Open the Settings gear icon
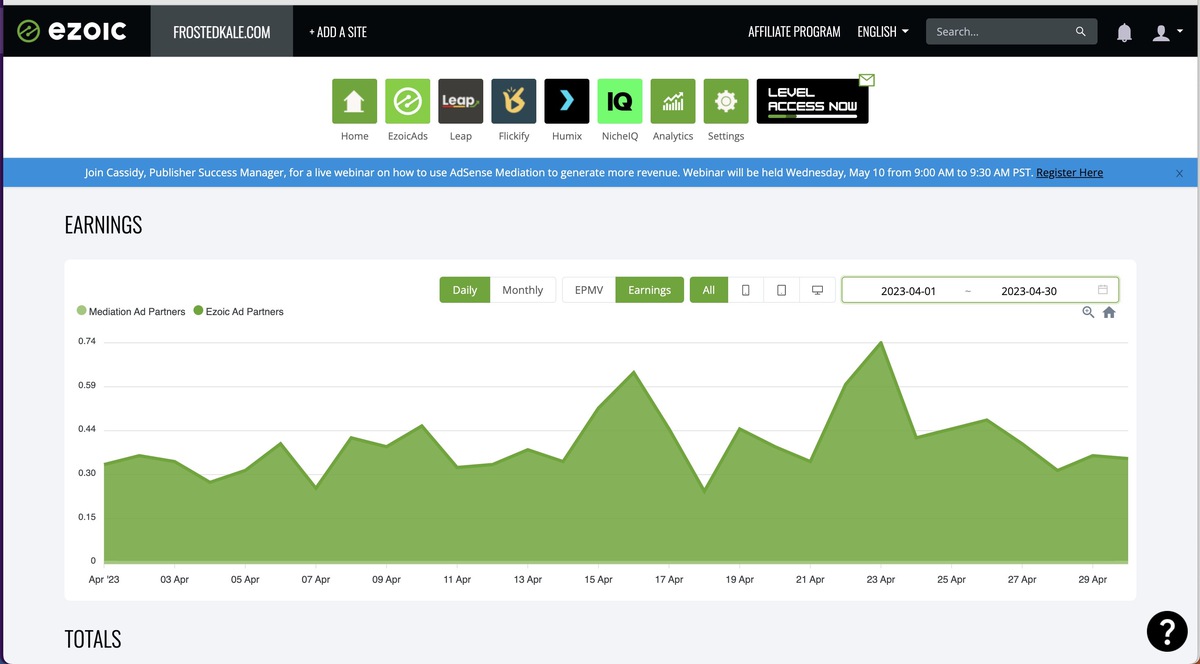The width and height of the screenshot is (1200, 664). coord(726,101)
